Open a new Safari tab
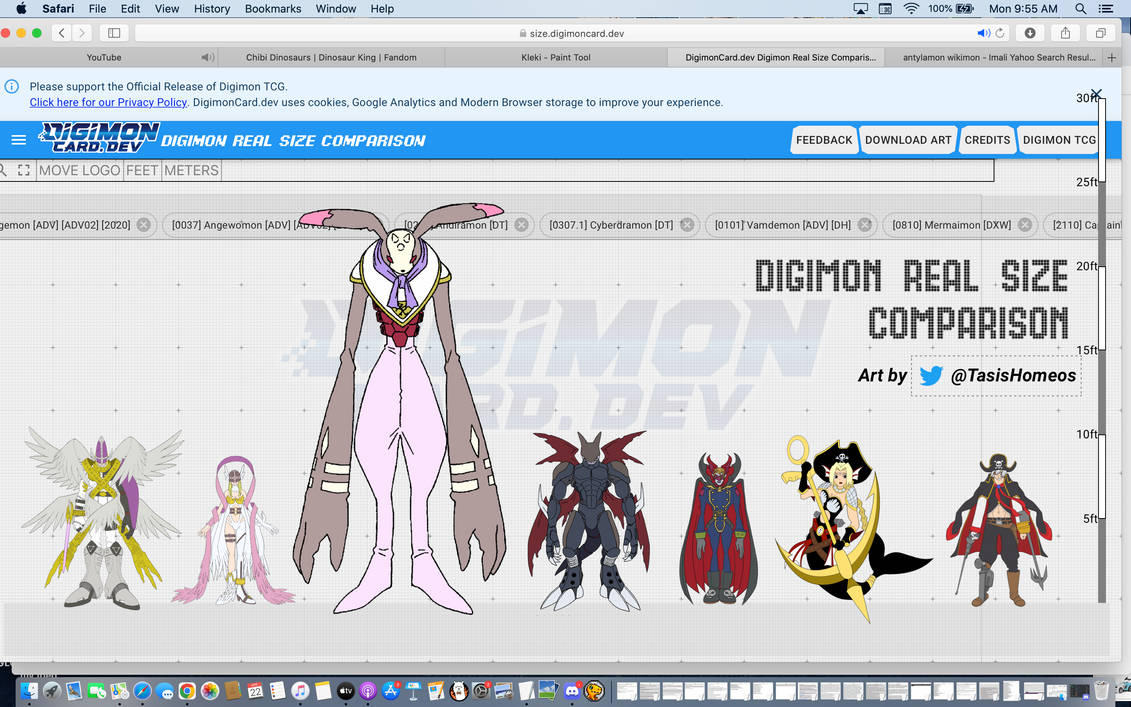The image size is (1131, 707). pyautogui.click(x=1112, y=57)
